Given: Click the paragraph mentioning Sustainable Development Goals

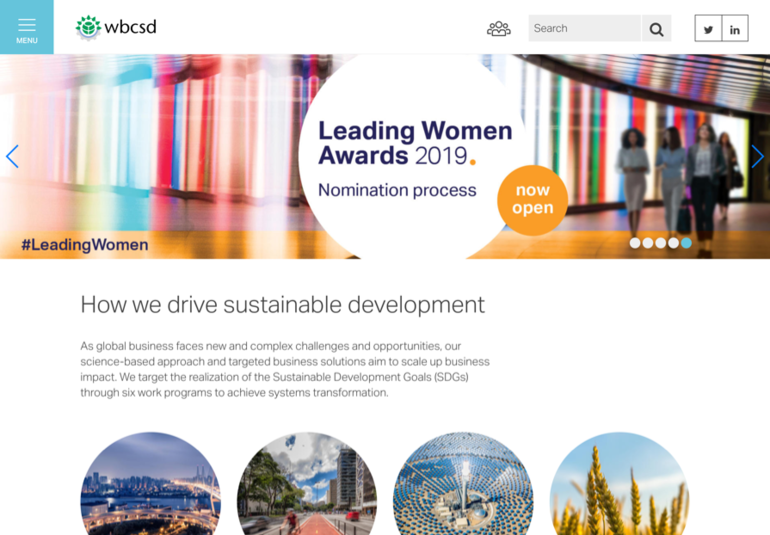Looking at the screenshot, I should 285,369.
